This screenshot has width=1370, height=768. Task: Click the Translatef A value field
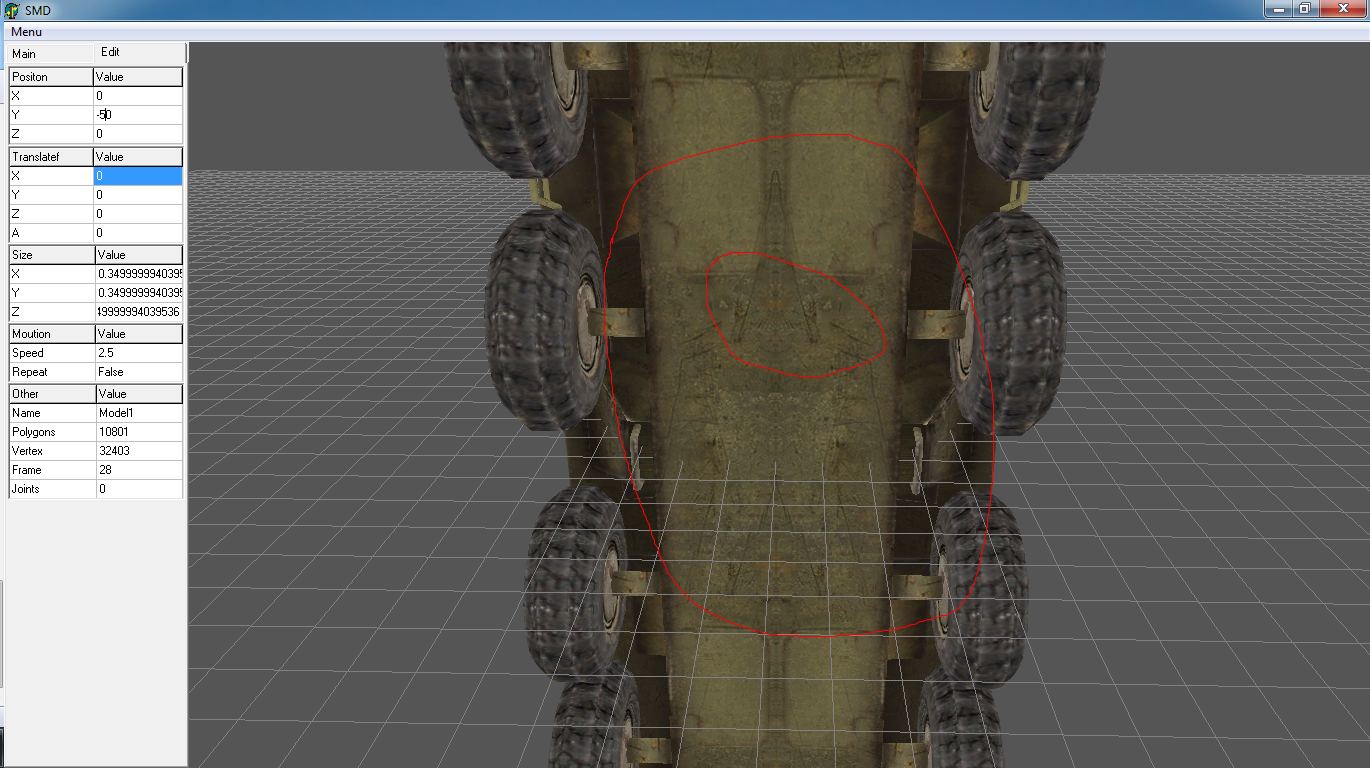[138, 233]
